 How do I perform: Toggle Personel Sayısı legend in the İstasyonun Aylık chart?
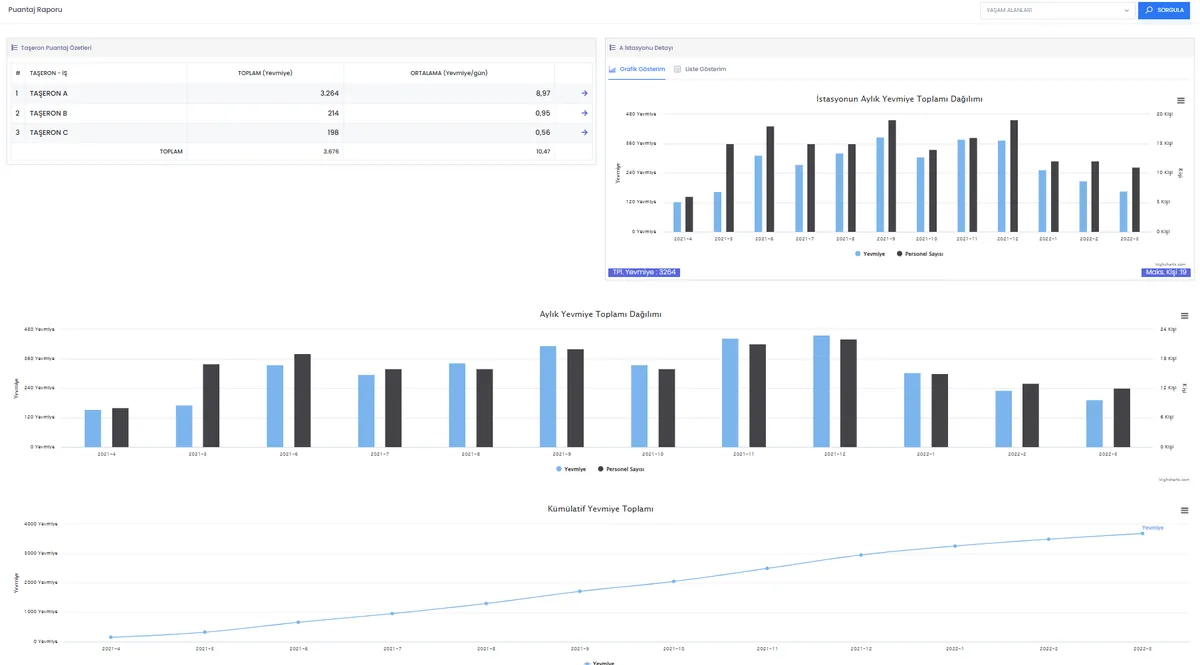[x=920, y=254]
